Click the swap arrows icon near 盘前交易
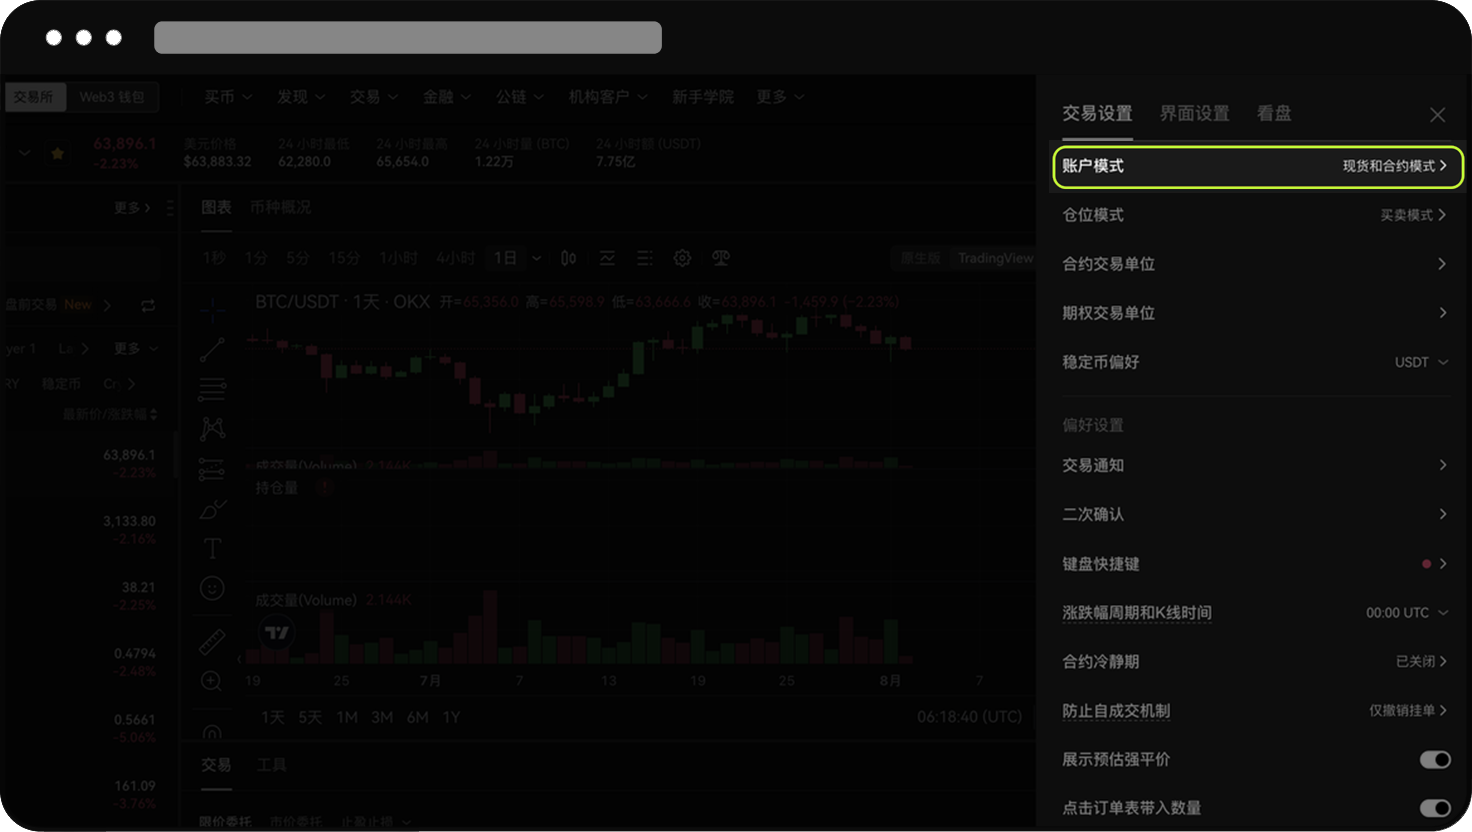The height and width of the screenshot is (832, 1472). point(148,305)
